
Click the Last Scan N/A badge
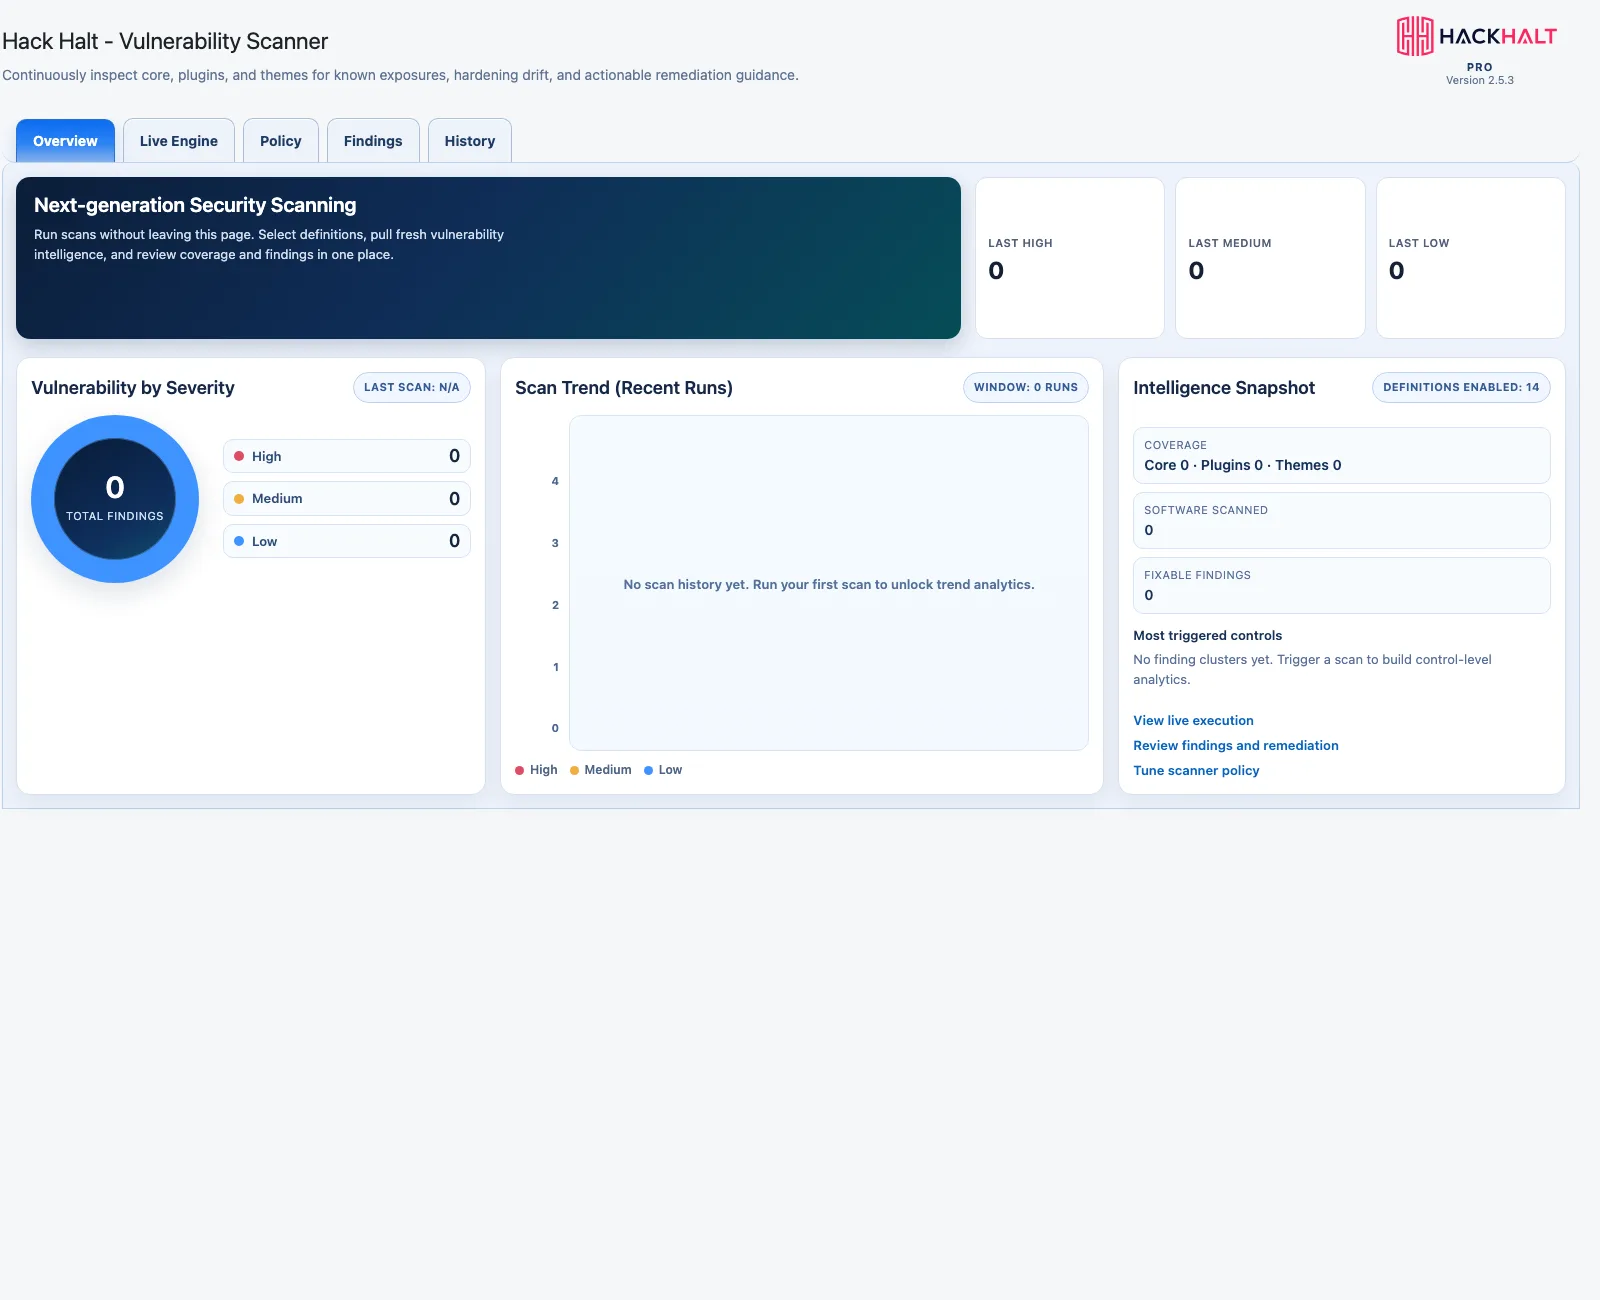[x=412, y=387]
